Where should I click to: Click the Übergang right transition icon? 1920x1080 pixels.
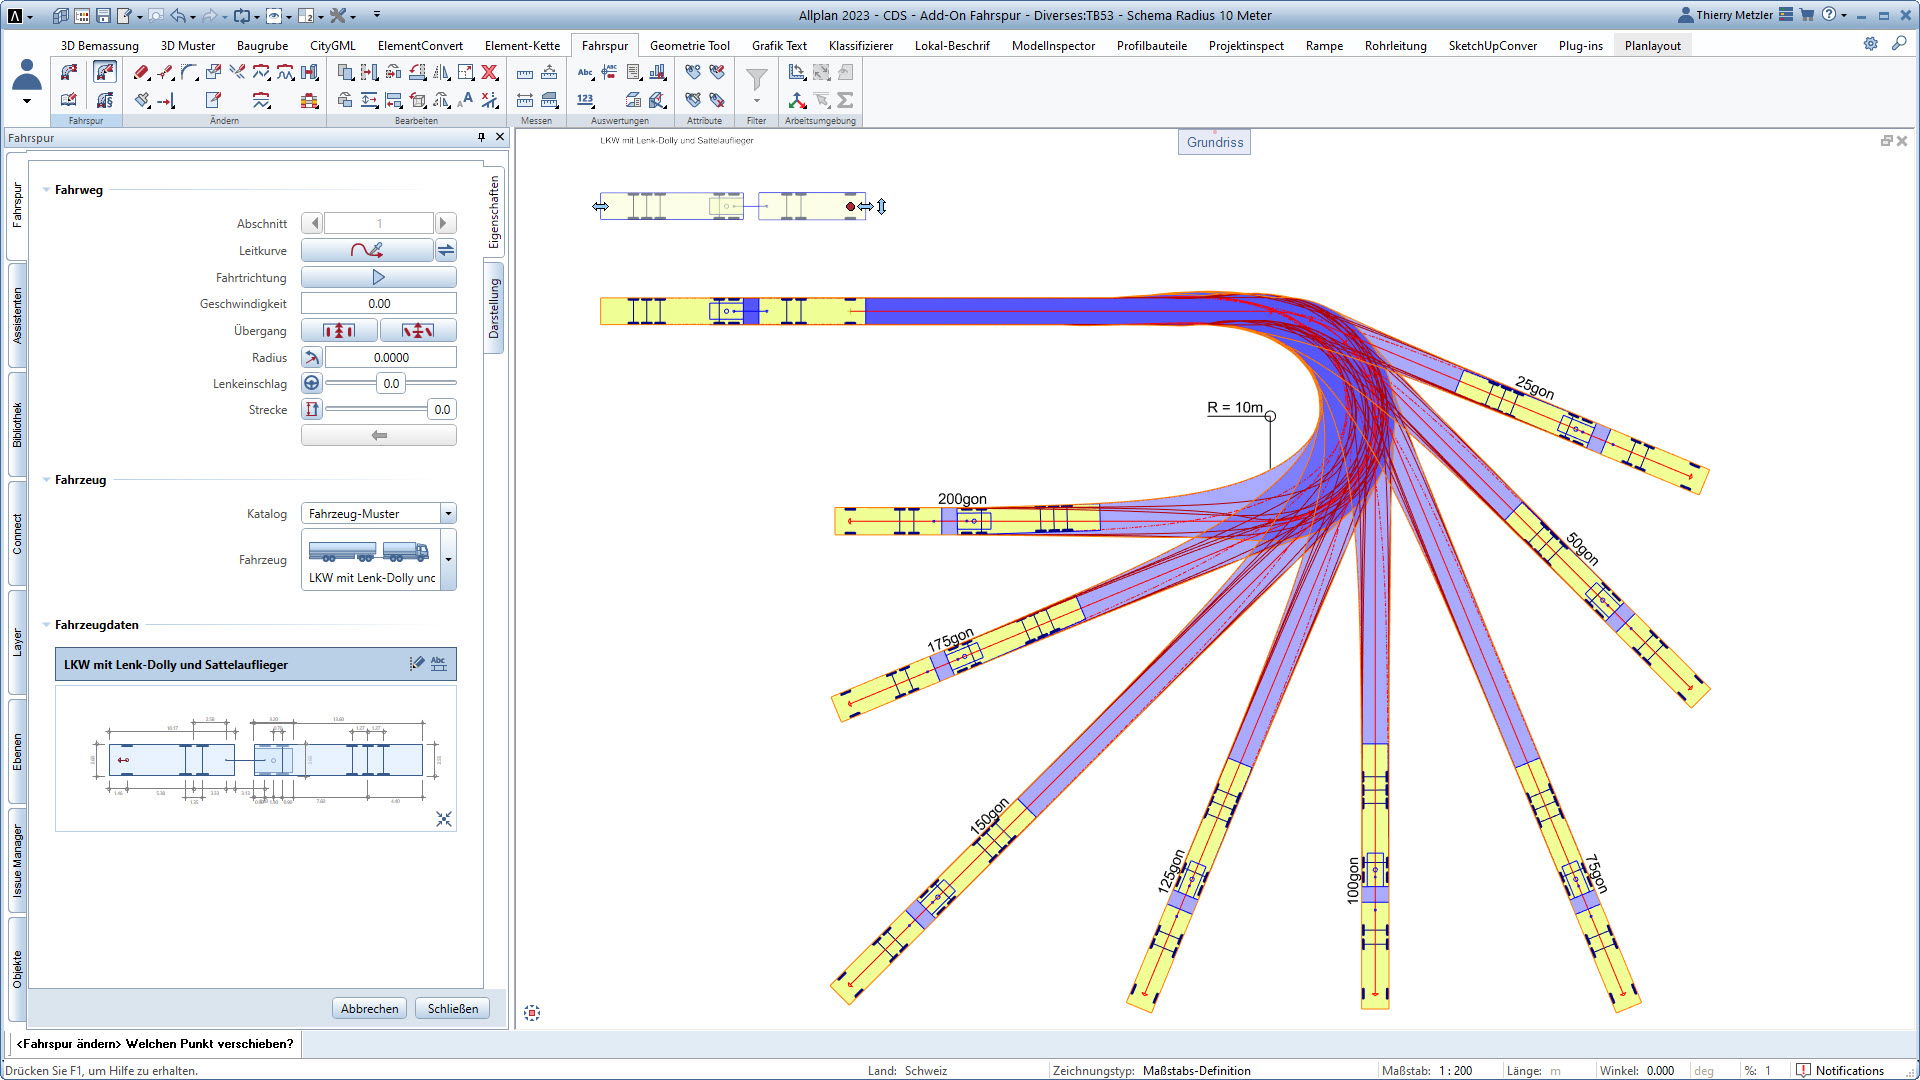pyautogui.click(x=418, y=331)
